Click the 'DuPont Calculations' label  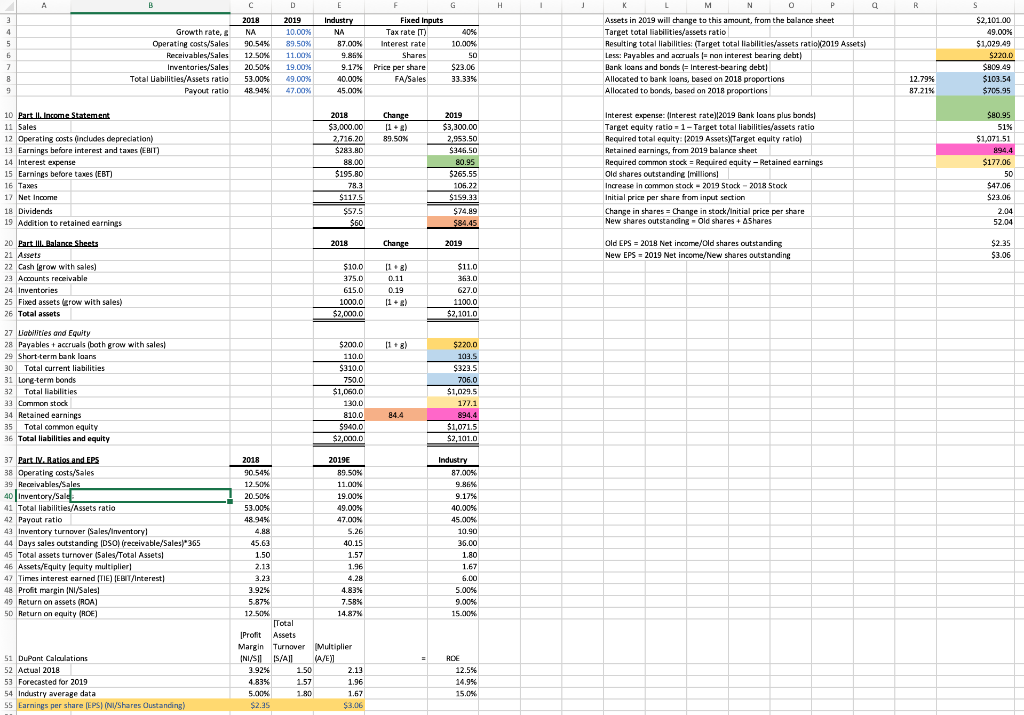pyautogui.click(x=53, y=659)
